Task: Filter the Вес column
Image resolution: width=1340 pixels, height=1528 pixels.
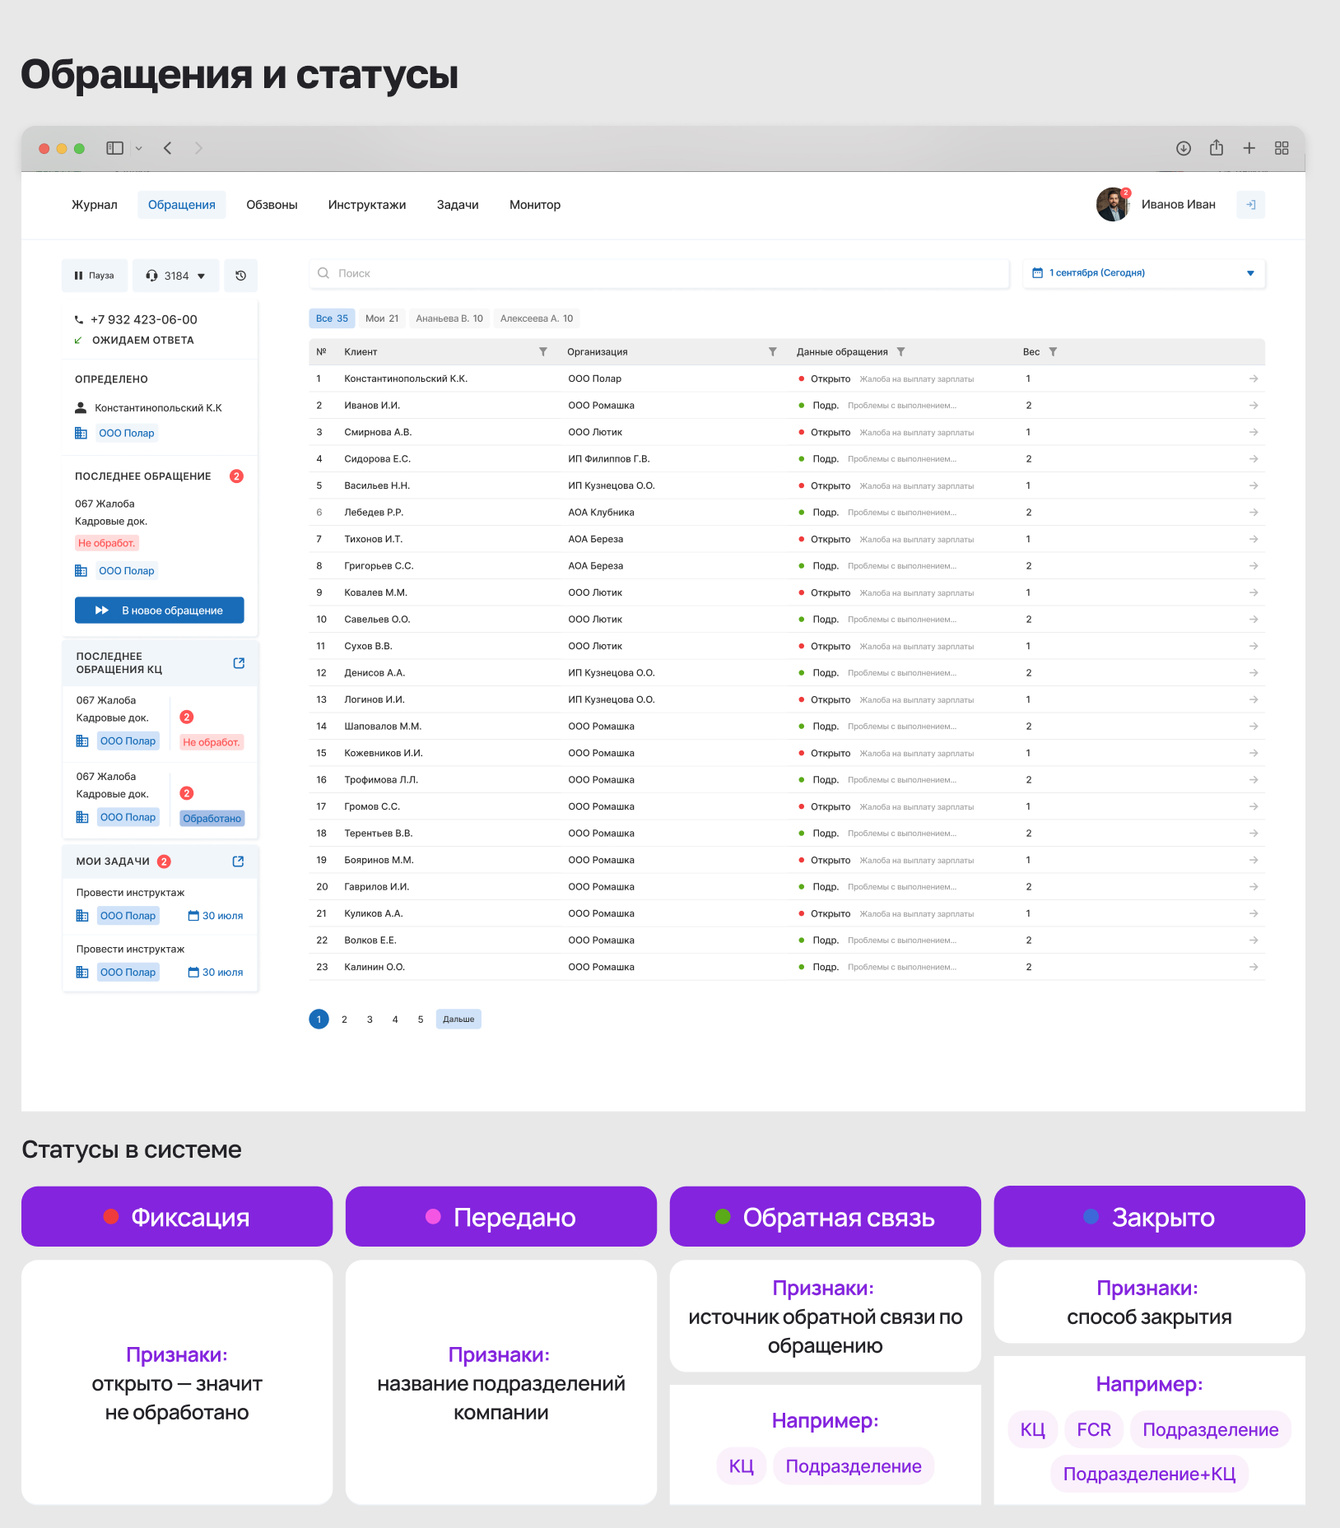Action: (x=1053, y=352)
